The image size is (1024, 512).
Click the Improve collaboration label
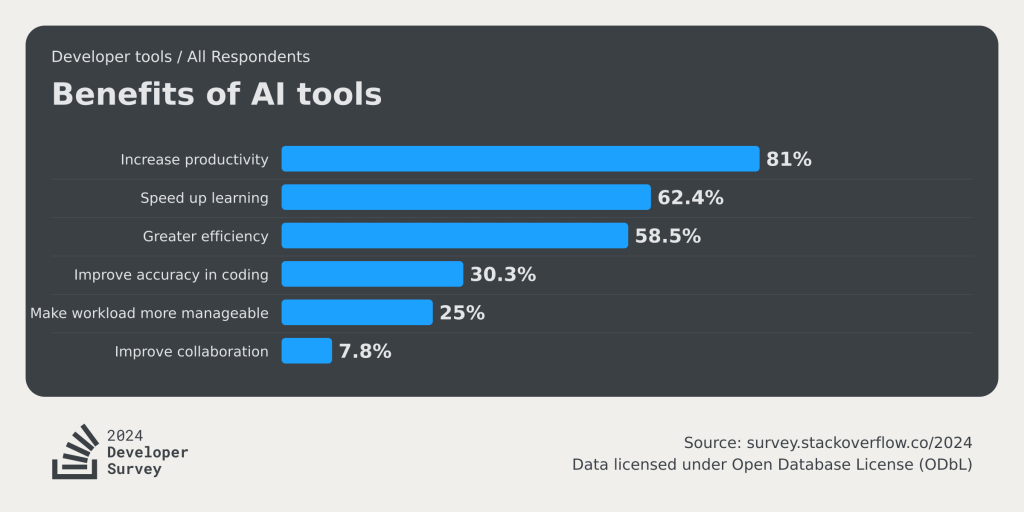coord(191,351)
